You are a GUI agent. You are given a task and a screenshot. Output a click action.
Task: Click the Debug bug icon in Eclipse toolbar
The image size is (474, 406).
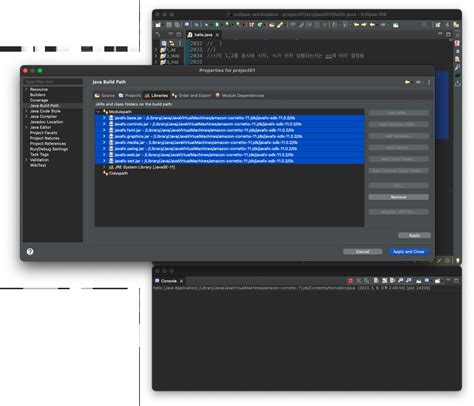tap(206, 25)
